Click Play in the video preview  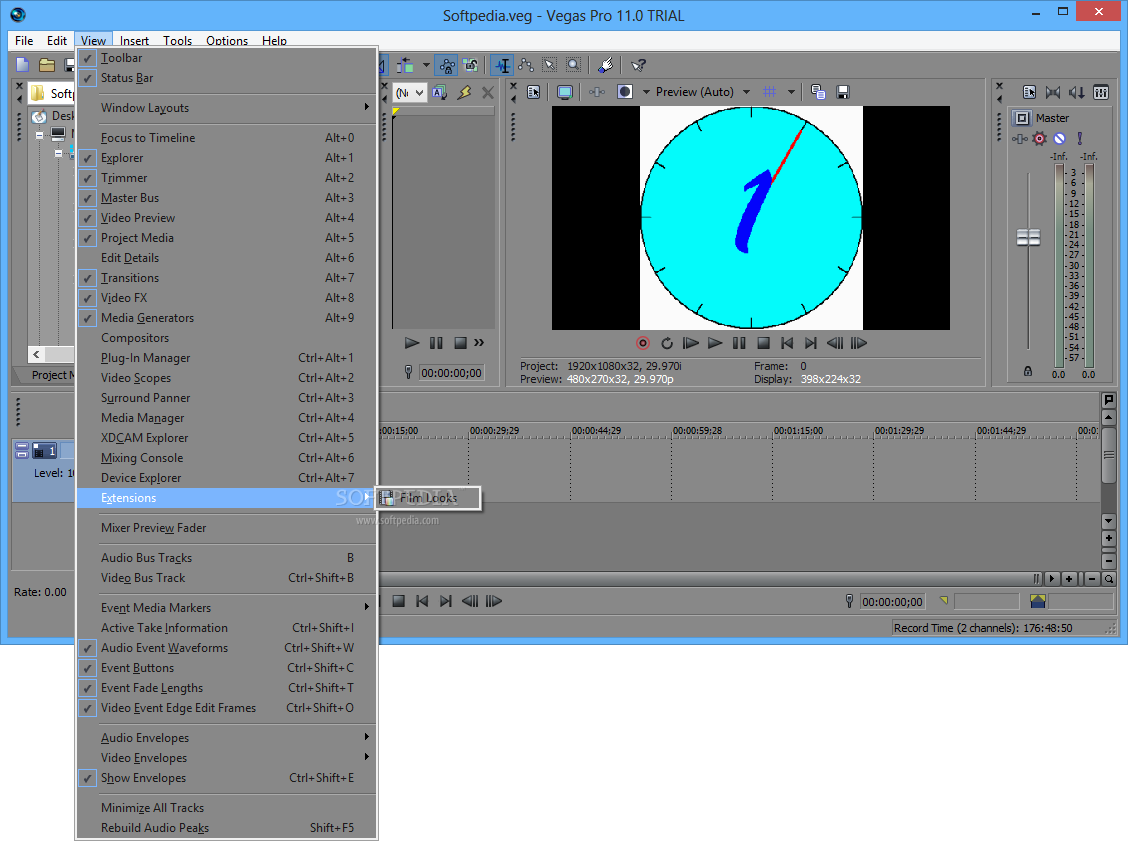tap(715, 343)
